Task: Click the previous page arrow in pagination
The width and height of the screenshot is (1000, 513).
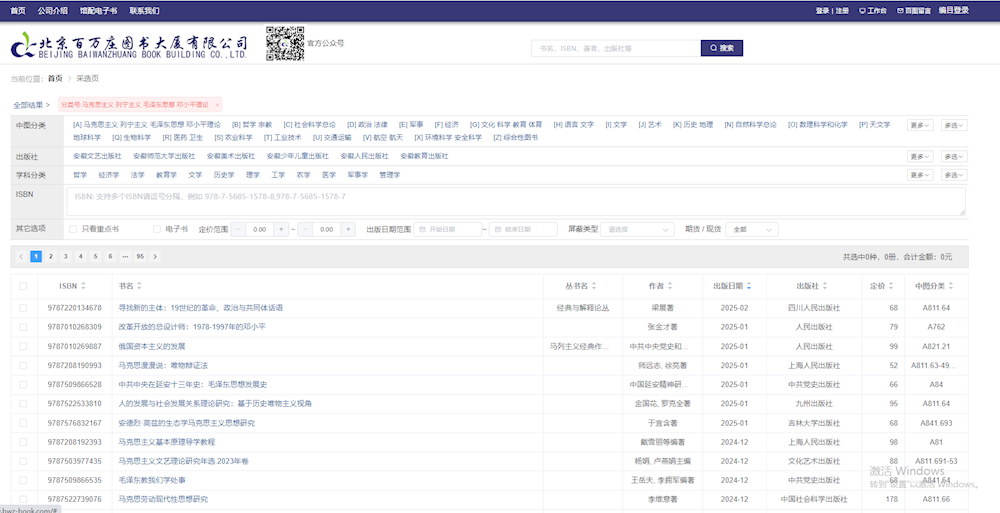Action: [22, 257]
